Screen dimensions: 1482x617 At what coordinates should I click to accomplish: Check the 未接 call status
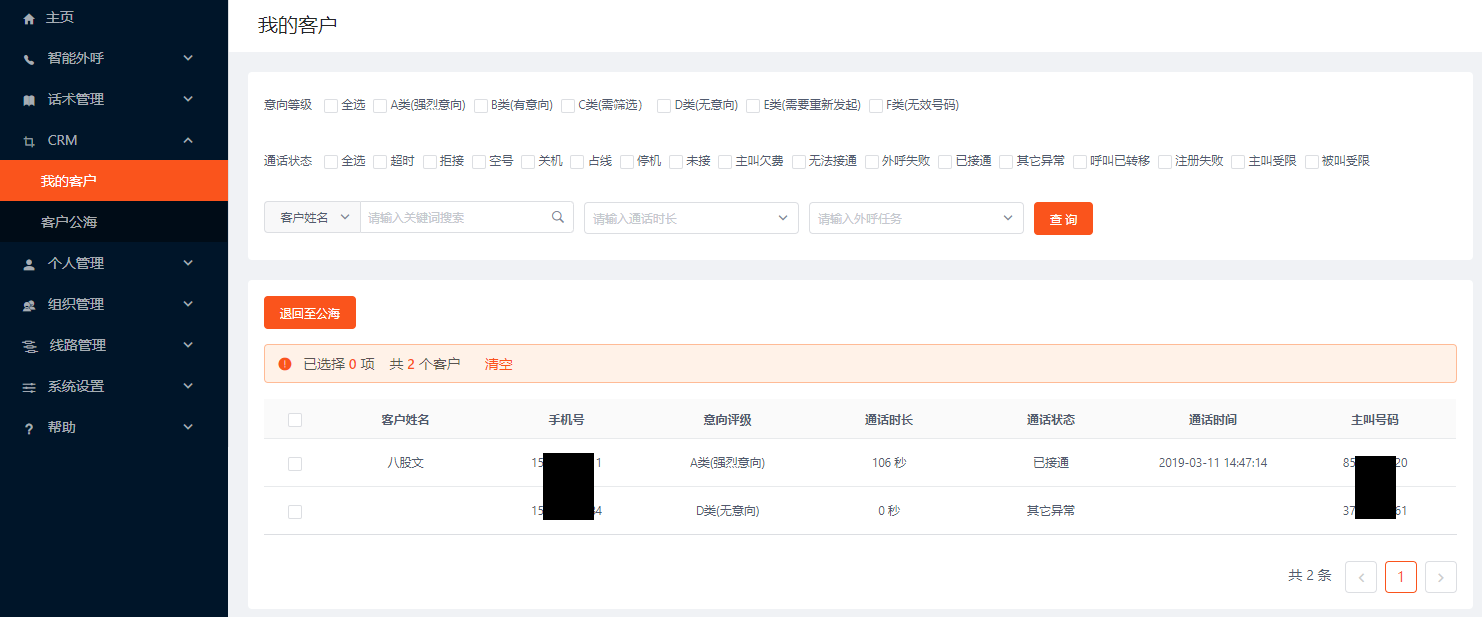[x=676, y=161]
